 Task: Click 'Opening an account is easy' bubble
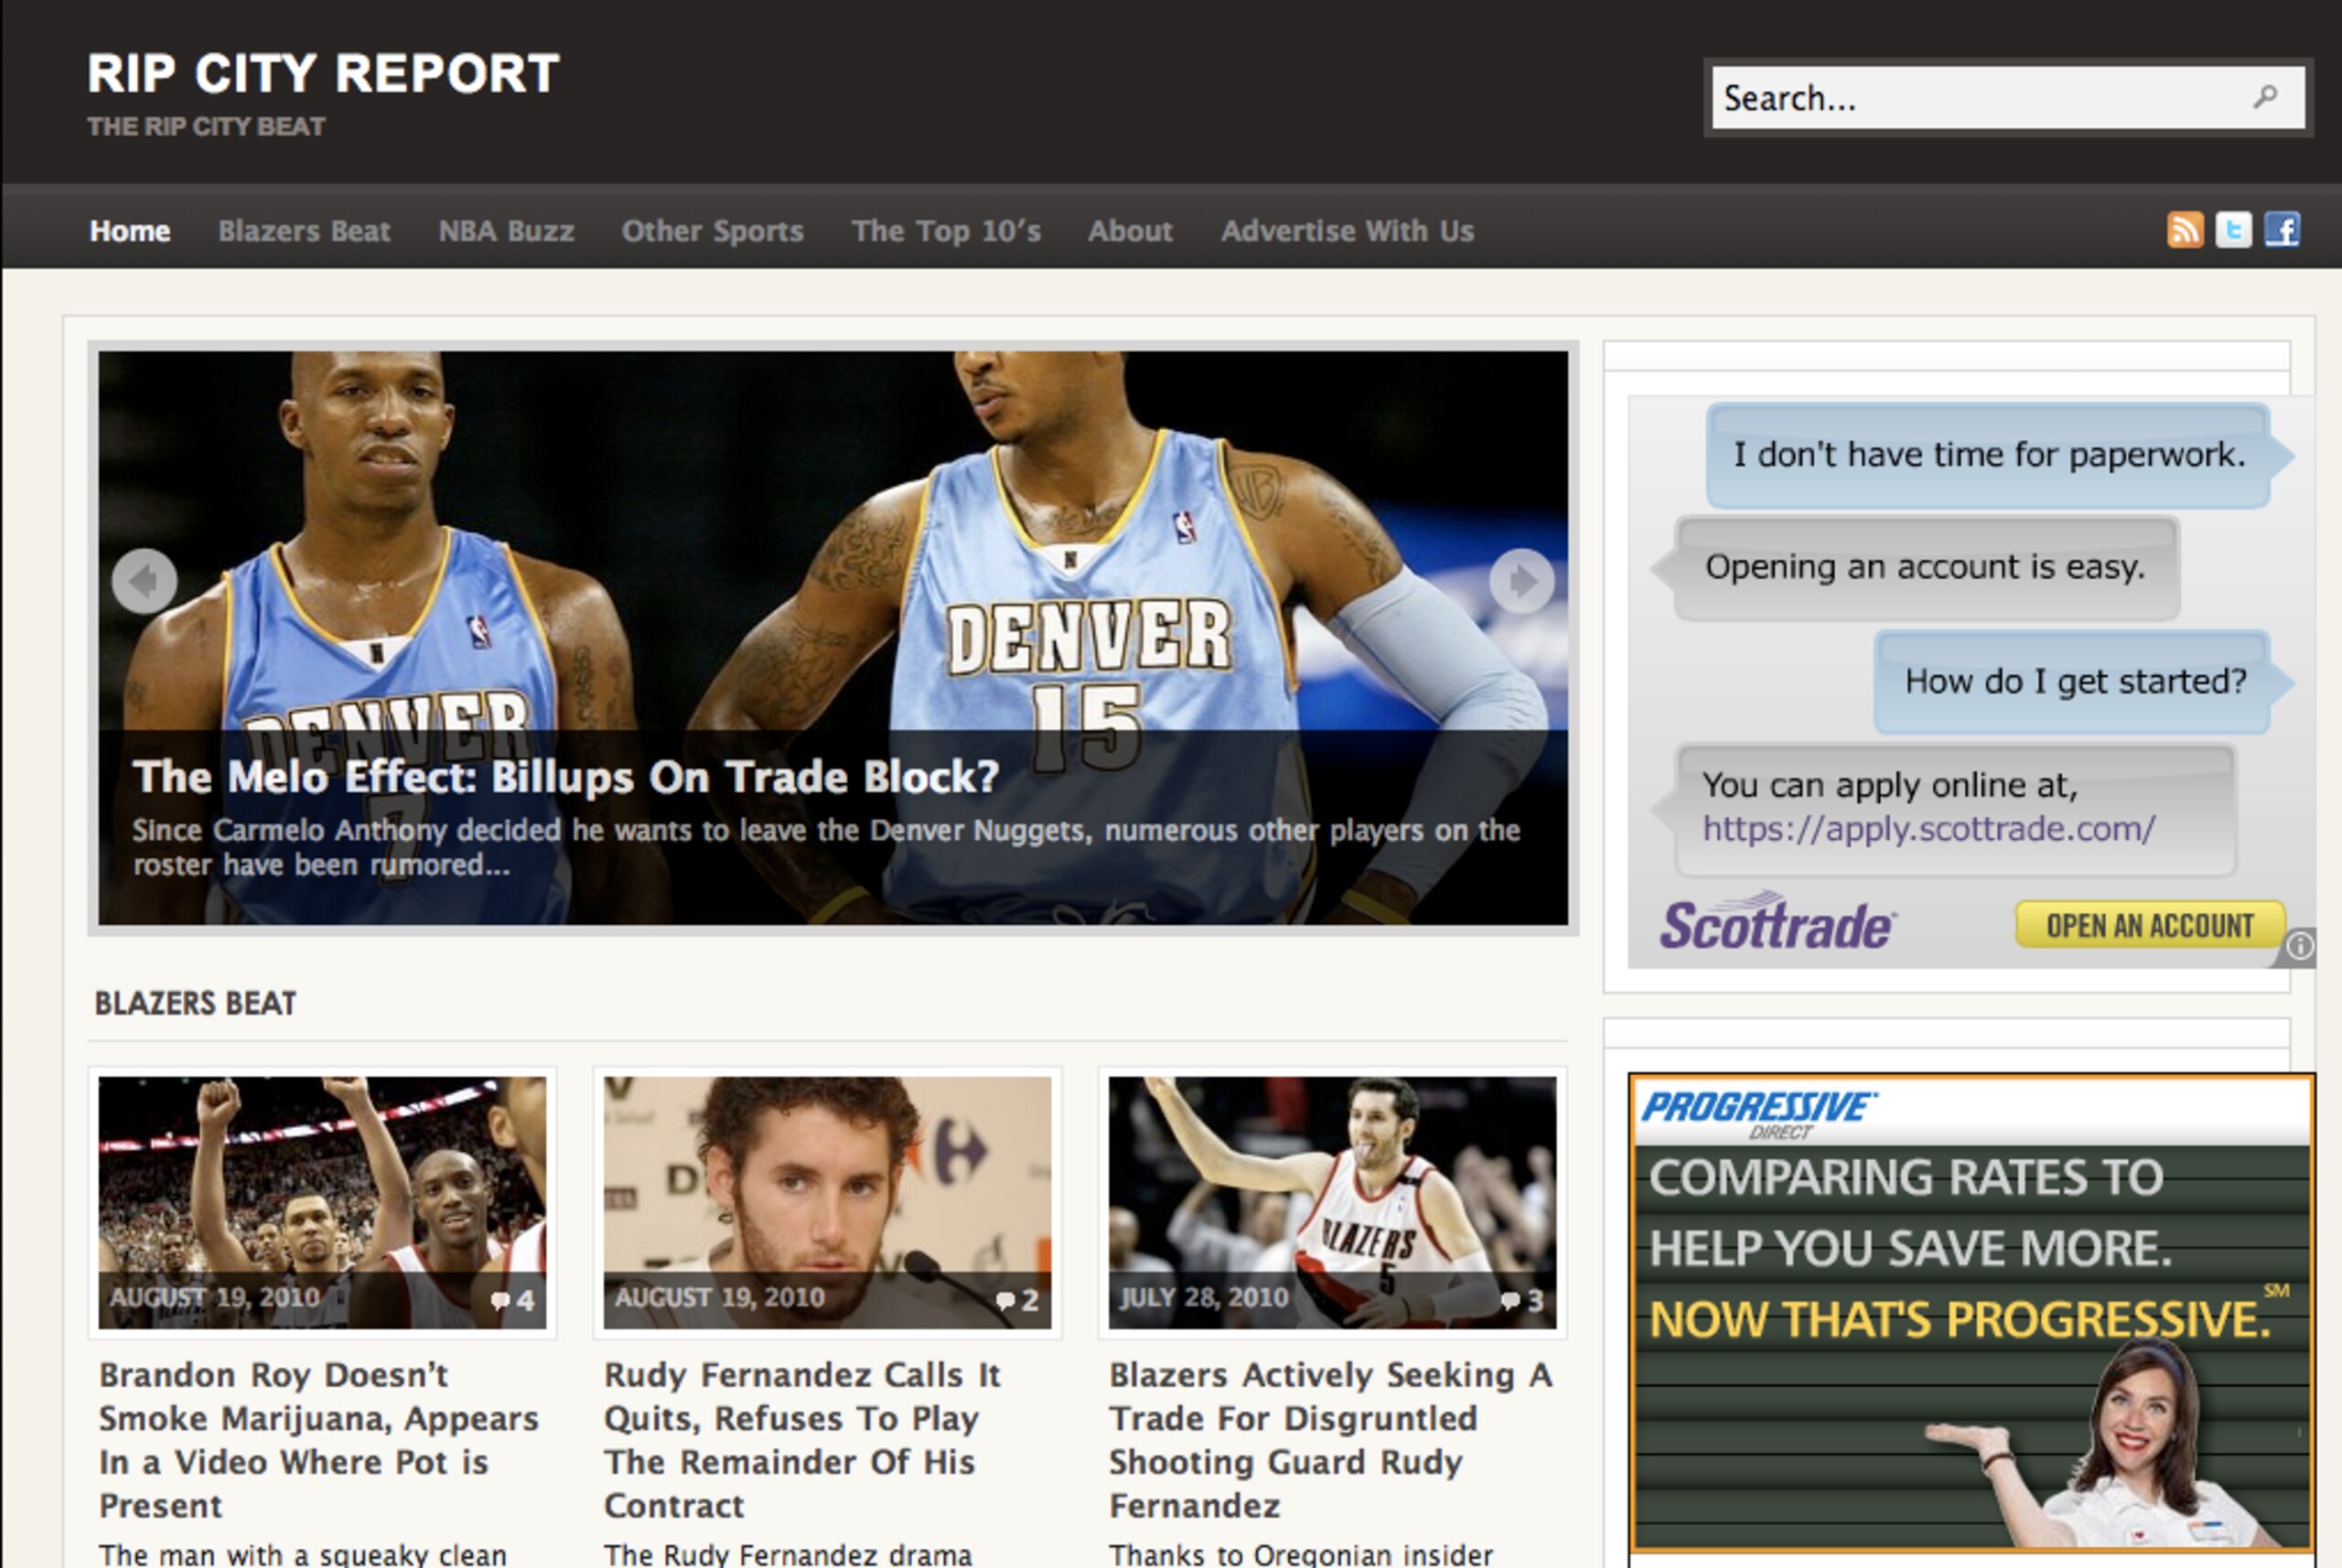(1926, 568)
